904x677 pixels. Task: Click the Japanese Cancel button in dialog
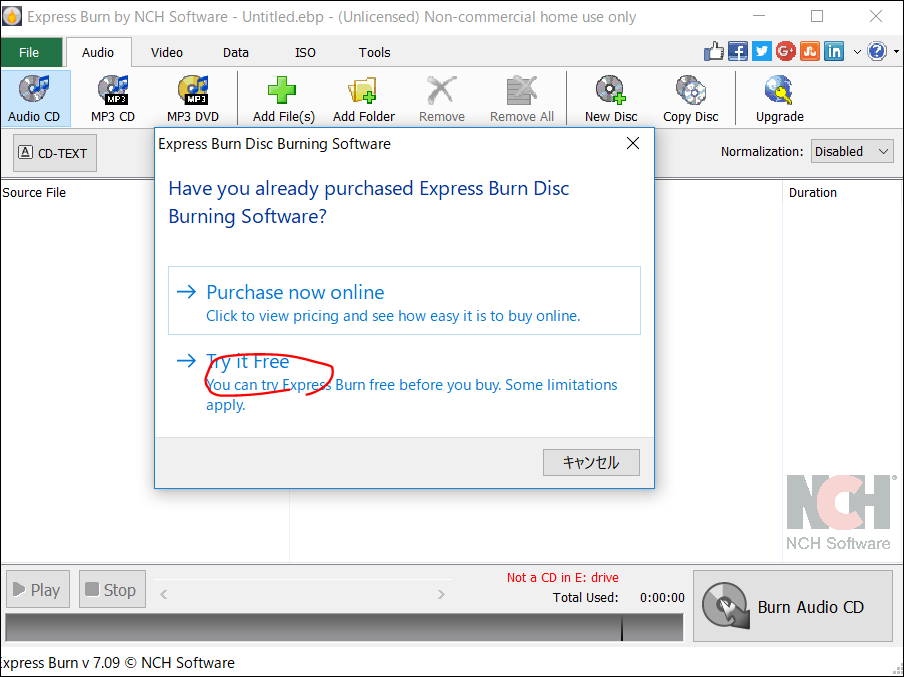[x=591, y=462]
